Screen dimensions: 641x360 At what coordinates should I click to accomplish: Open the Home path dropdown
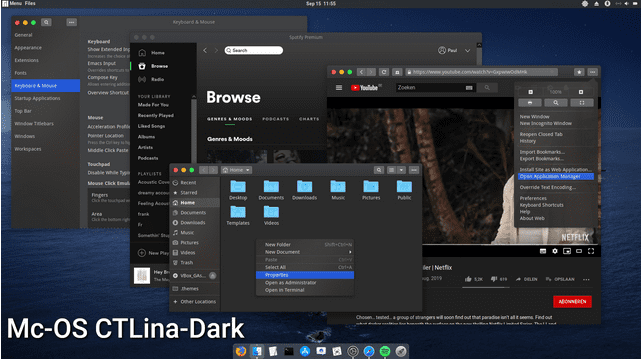point(236,170)
